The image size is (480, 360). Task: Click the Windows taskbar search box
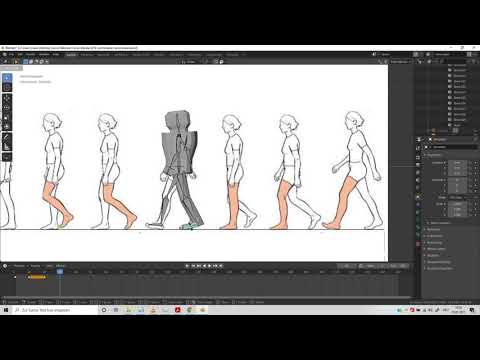pos(55,310)
